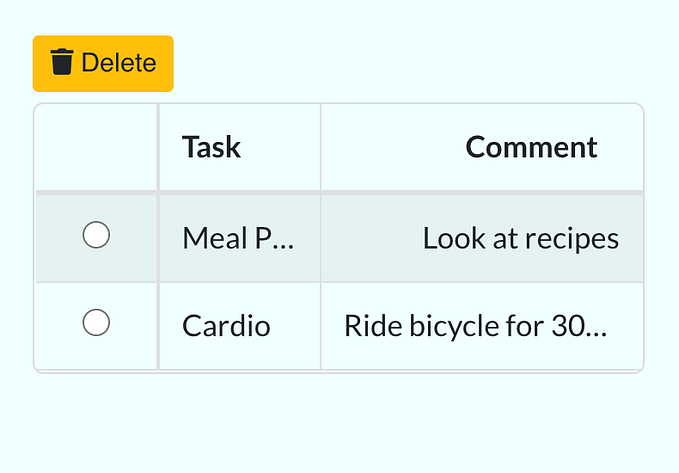Select the Meal P… row radio button
The width and height of the screenshot is (679, 473).
(96, 236)
